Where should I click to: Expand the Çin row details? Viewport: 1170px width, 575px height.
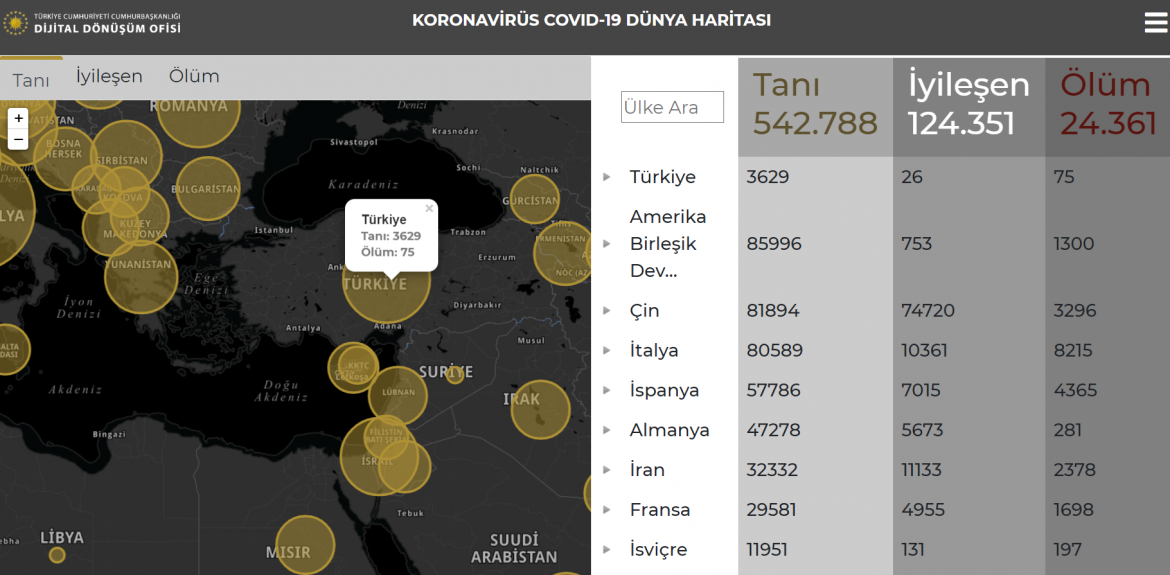click(606, 311)
